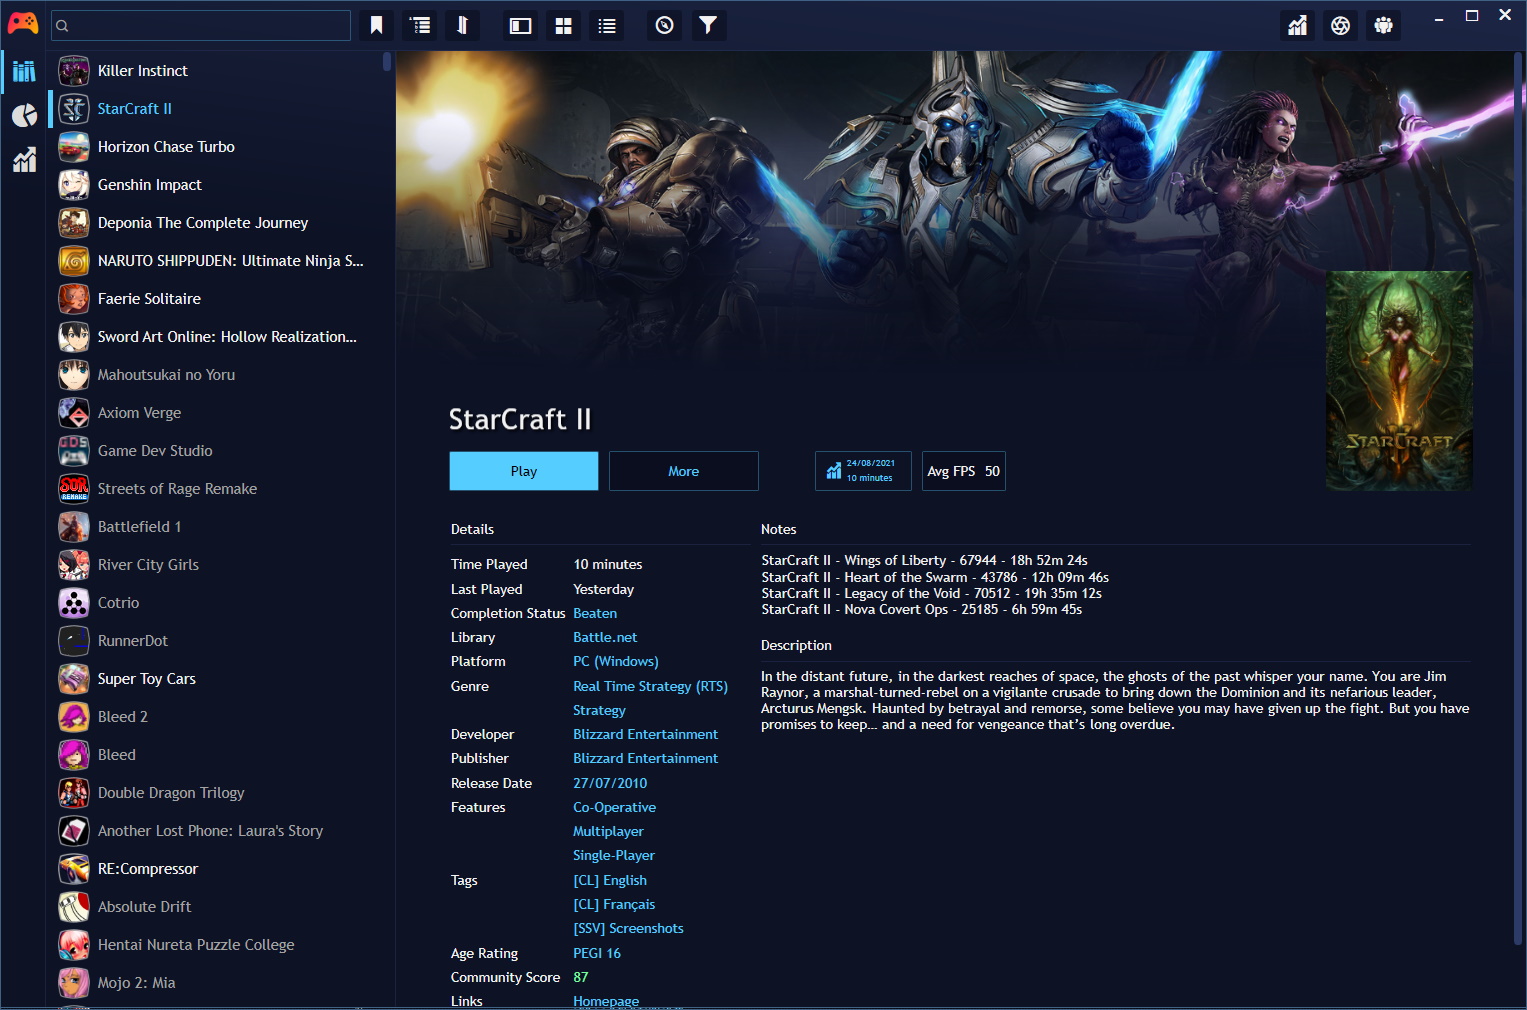
Task: Click the Multiplayer feature link
Action: pos(608,831)
